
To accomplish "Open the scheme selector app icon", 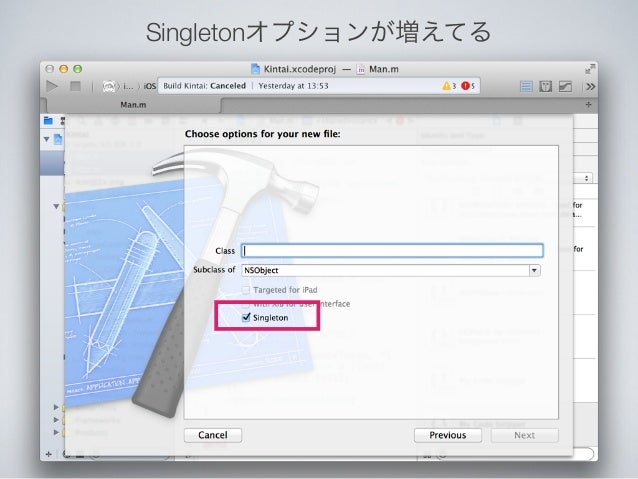I will click(109, 86).
